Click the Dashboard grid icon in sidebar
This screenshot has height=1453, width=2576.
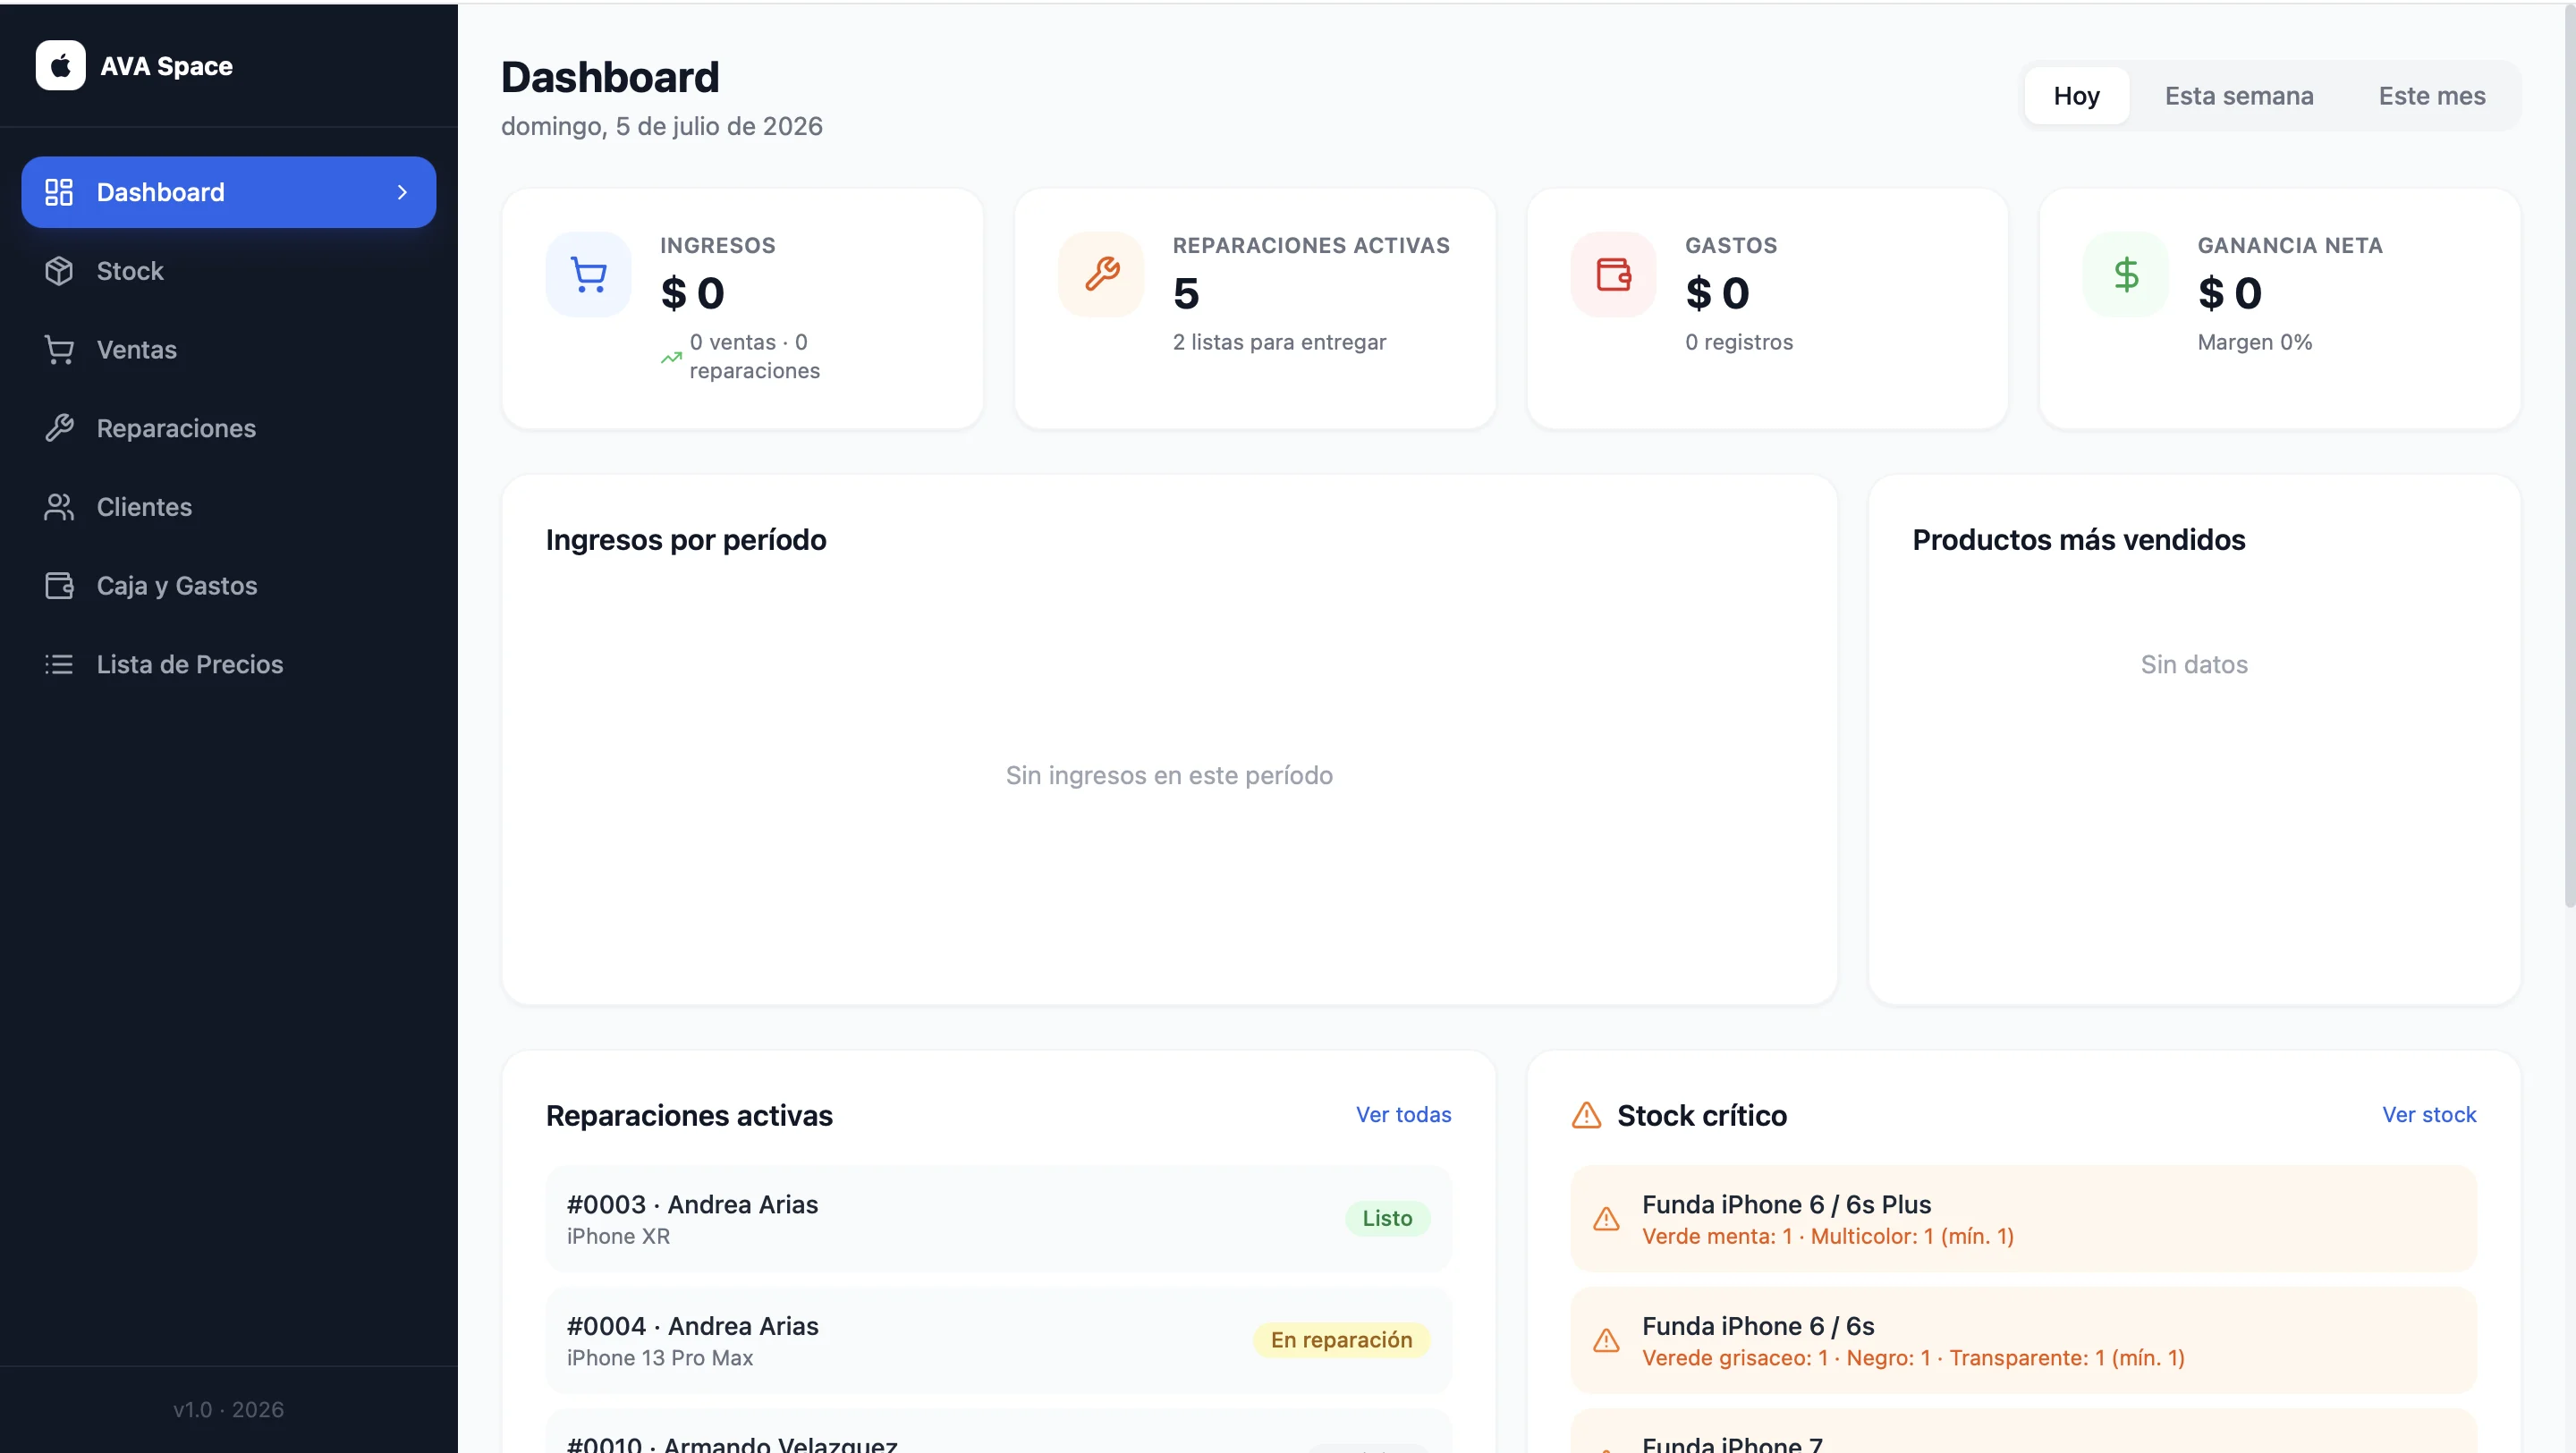[x=59, y=192]
